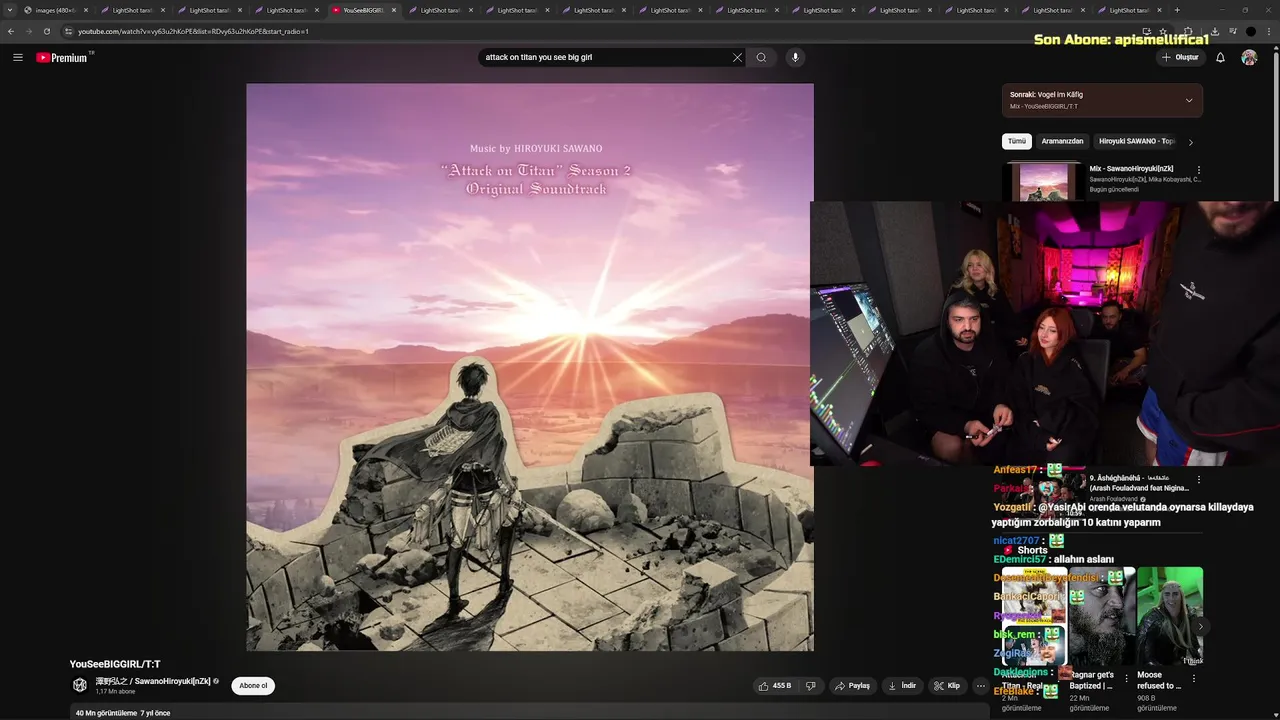Image resolution: width=1280 pixels, height=720 pixels.
Task: Expand description at 40 Mn görüntüleme
Action: pyautogui.click(x=123, y=713)
